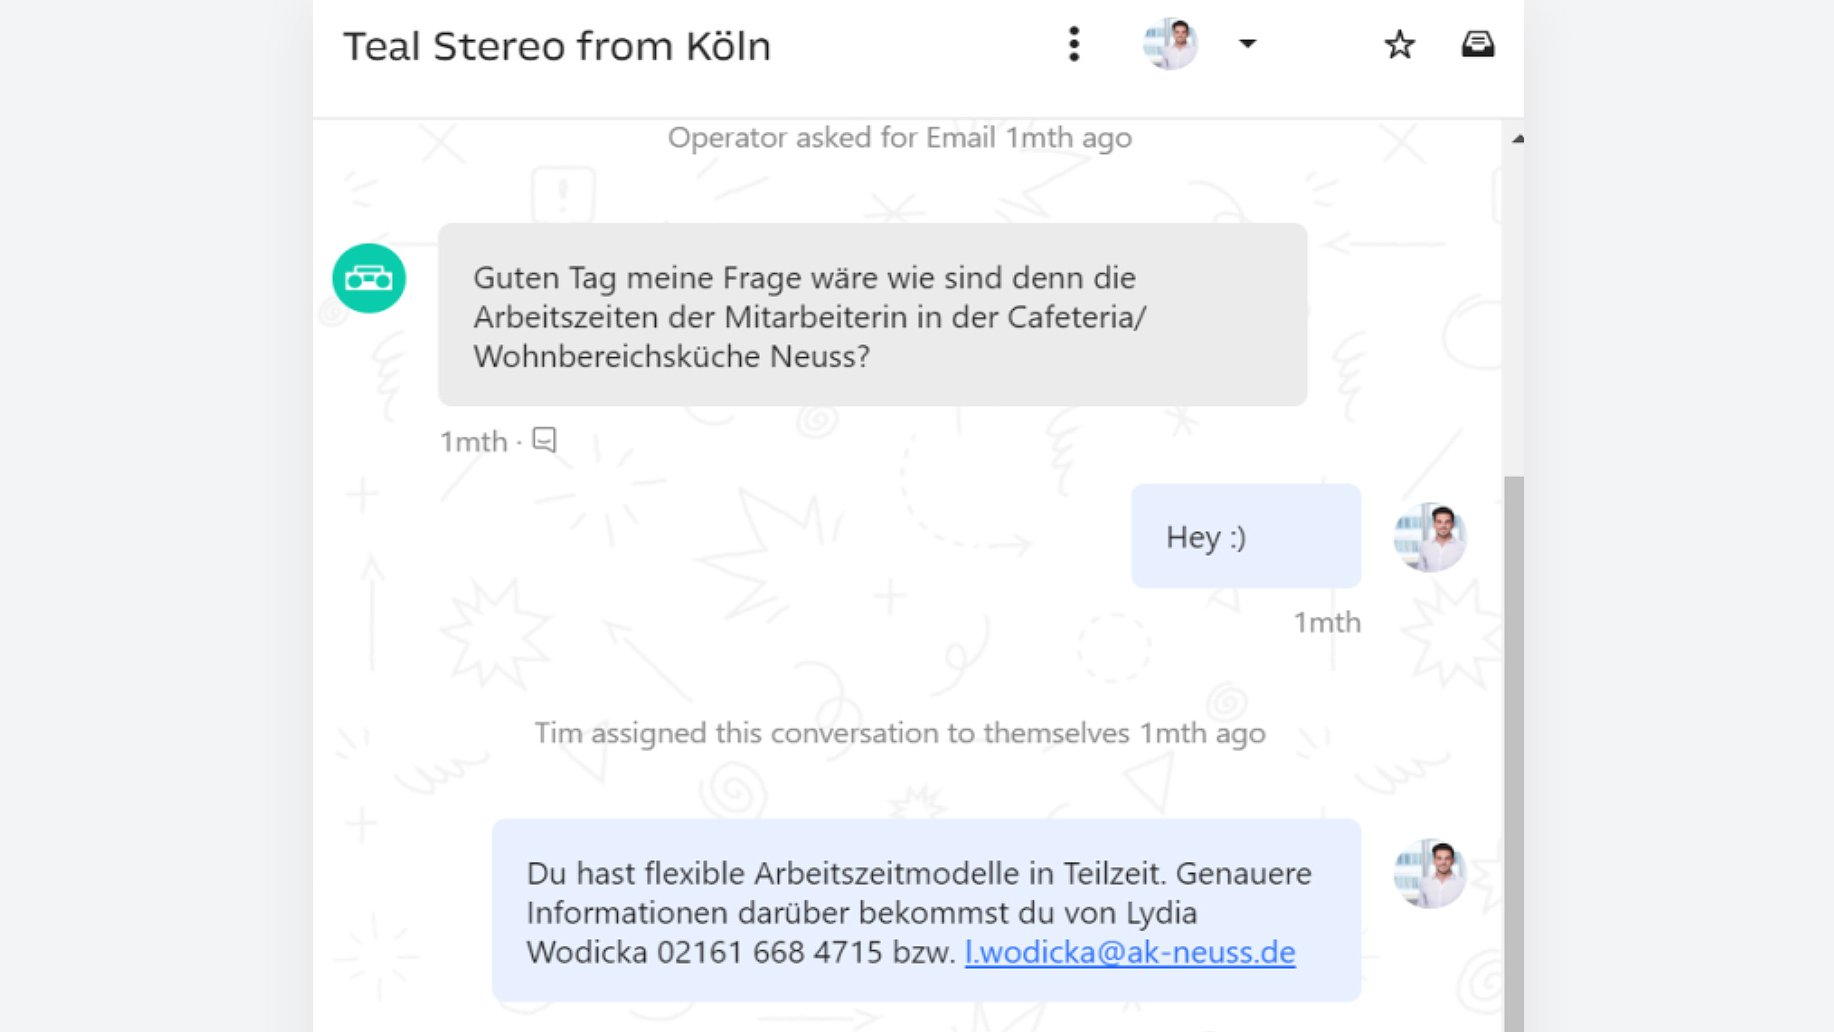Screen dimensions: 1834x1032
Task: Open the three-dot more options menu
Action: [1074, 44]
